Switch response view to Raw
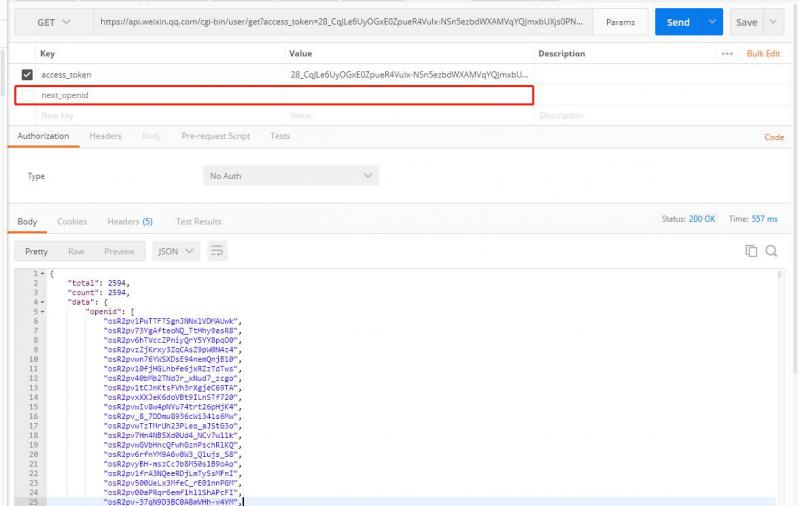Image resolution: width=800 pixels, height=506 pixels. pyautogui.click(x=76, y=251)
